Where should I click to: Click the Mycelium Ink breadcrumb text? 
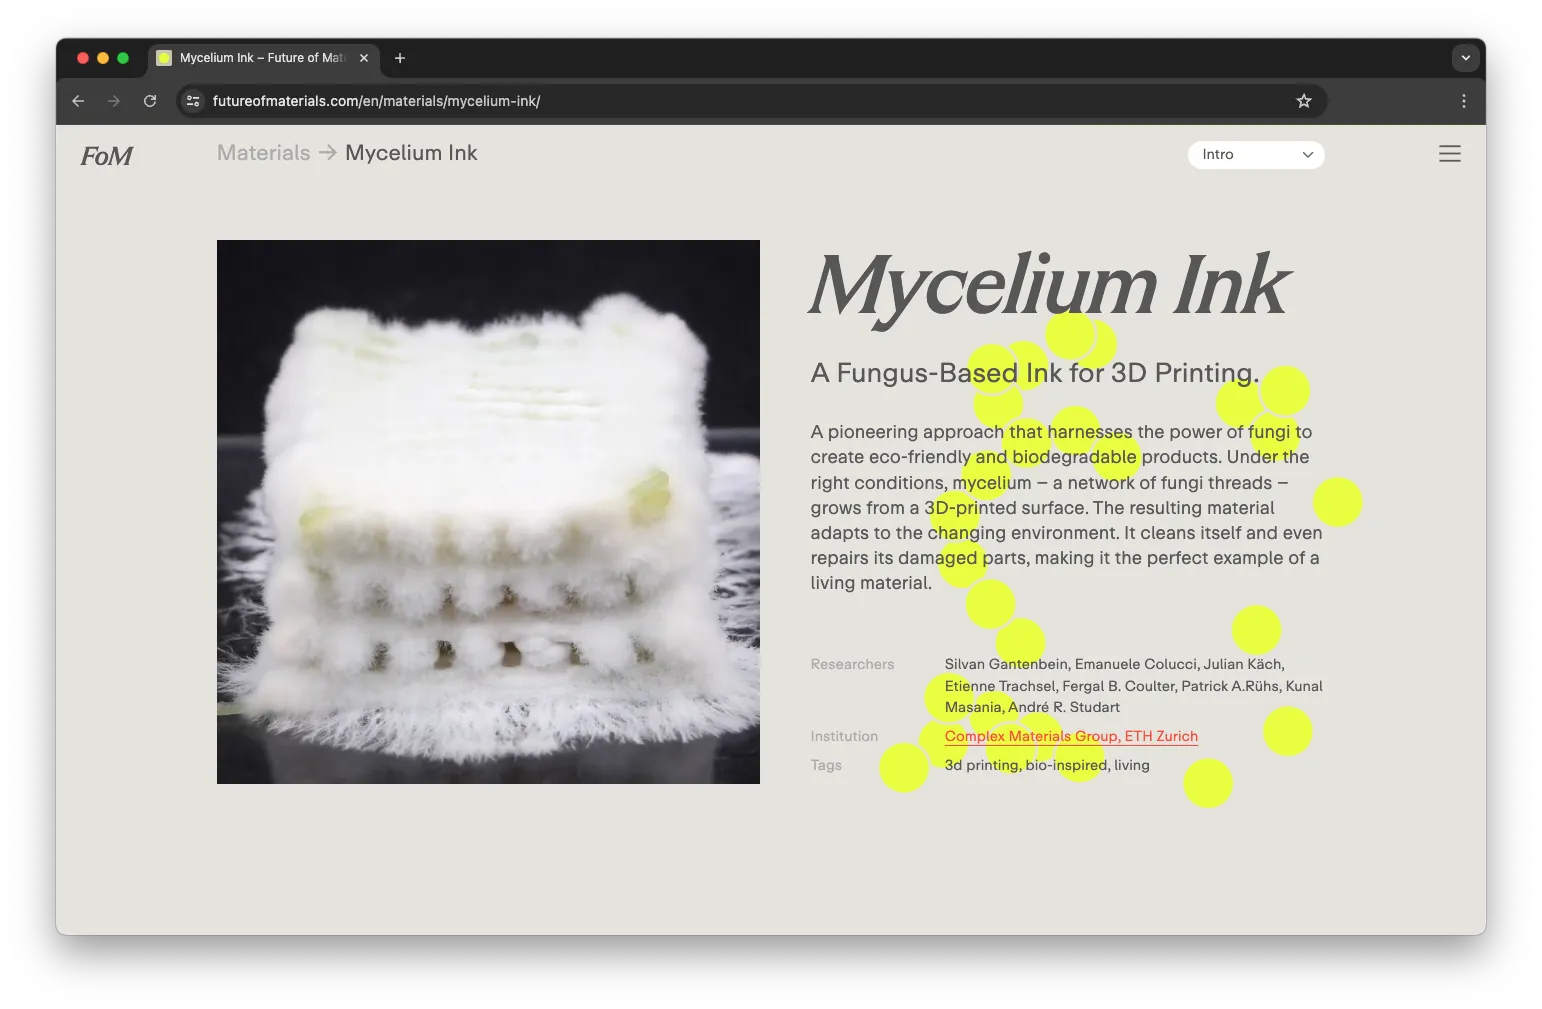[x=411, y=153]
